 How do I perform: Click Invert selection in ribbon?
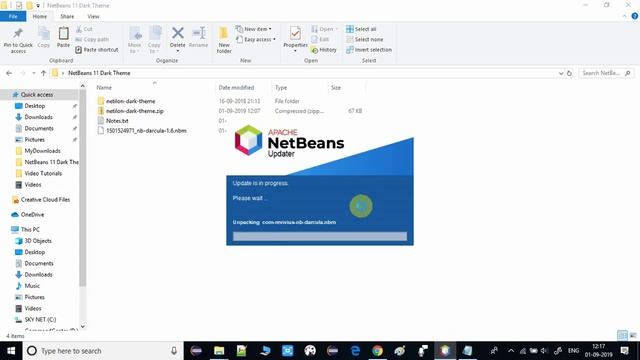coord(369,50)
